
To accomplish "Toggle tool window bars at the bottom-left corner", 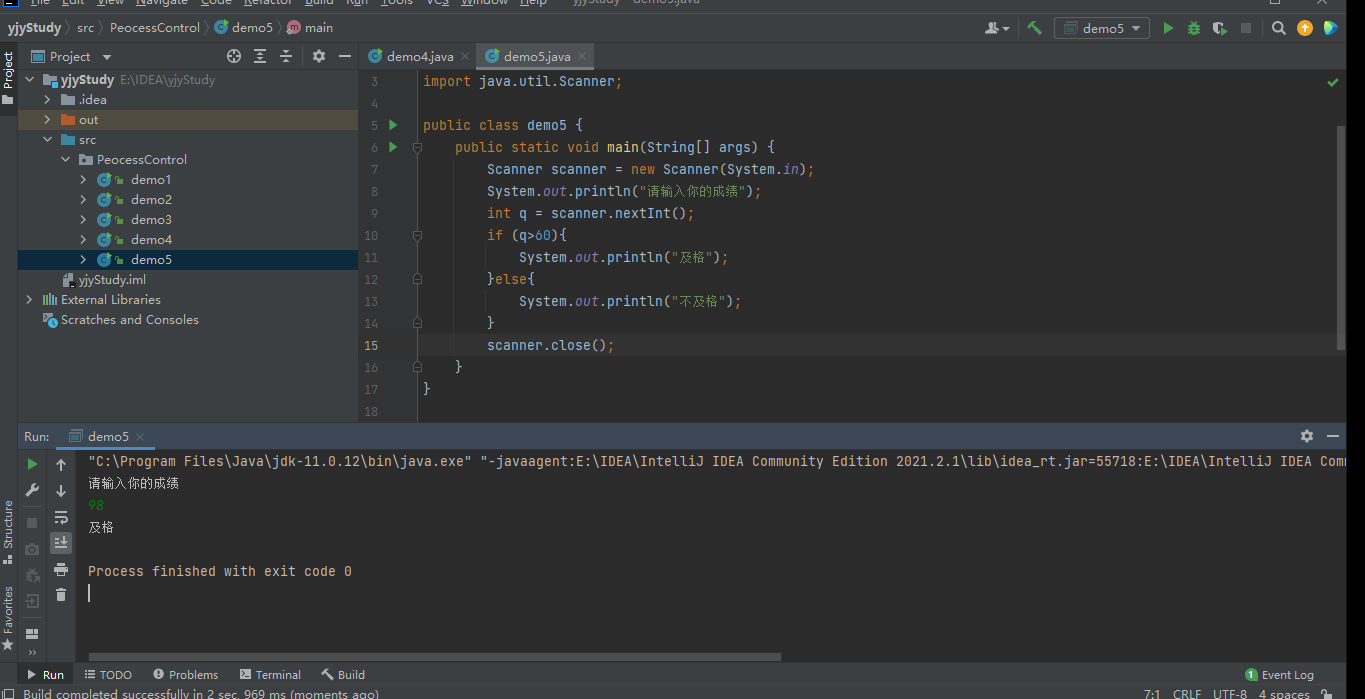I will 8,692.
